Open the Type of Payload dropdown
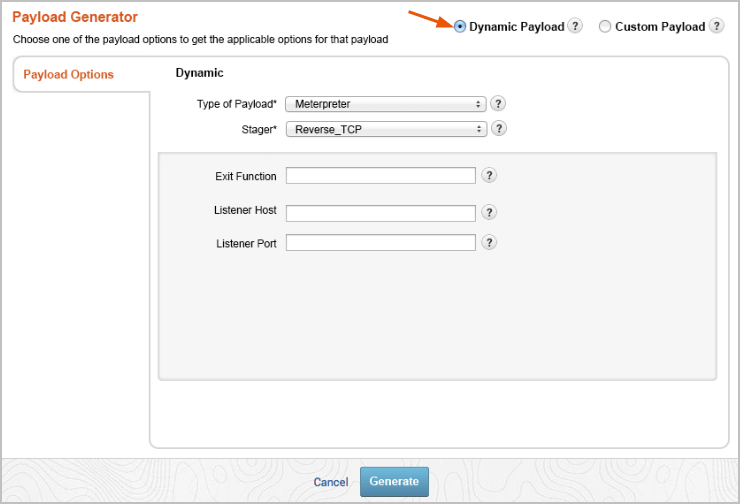 click(385, 104)
